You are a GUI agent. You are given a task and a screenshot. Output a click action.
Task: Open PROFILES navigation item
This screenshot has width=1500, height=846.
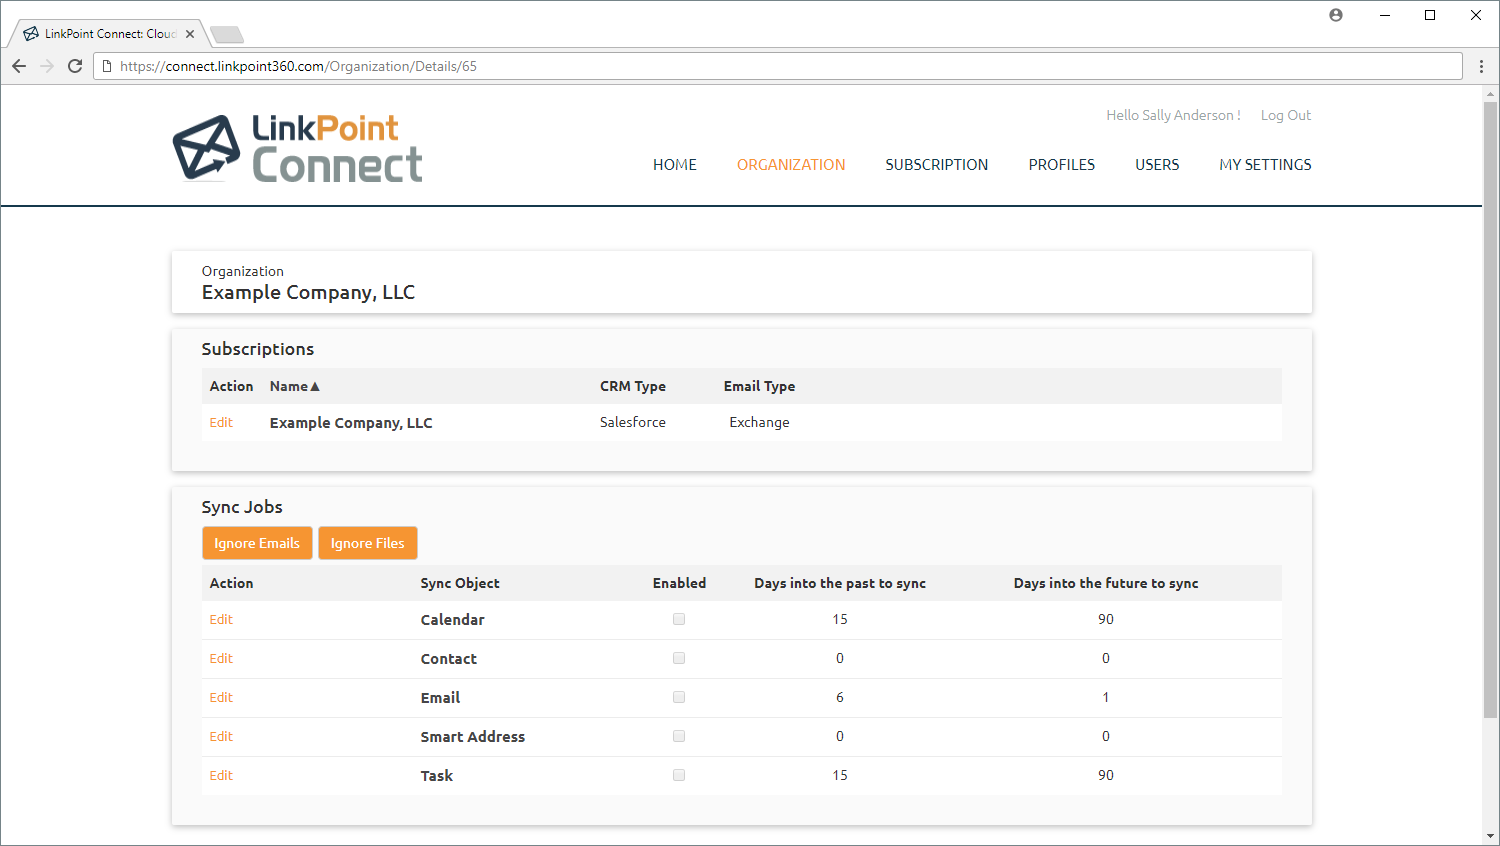(x=1062, y=165)
